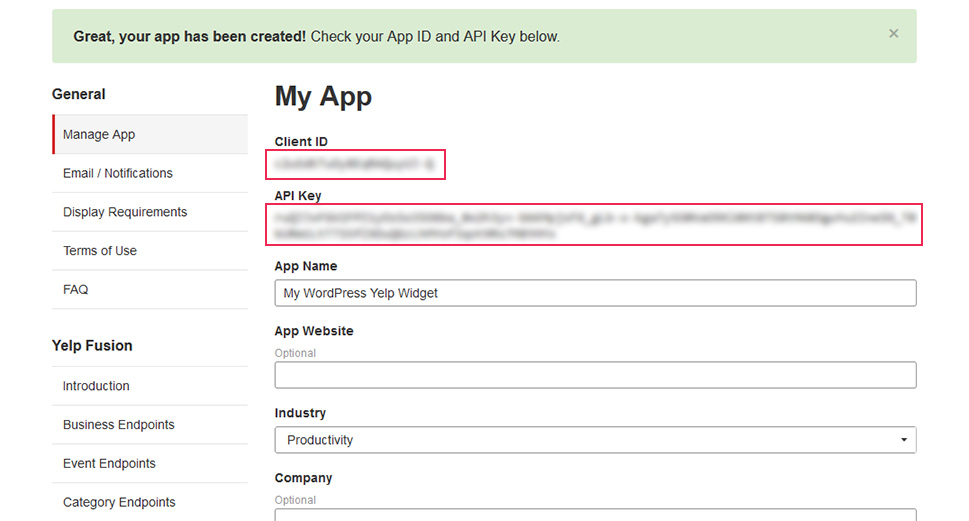The height and width of the screenshot is (521, 969).
Task: Click the Company input field
Action: (595, 515)
